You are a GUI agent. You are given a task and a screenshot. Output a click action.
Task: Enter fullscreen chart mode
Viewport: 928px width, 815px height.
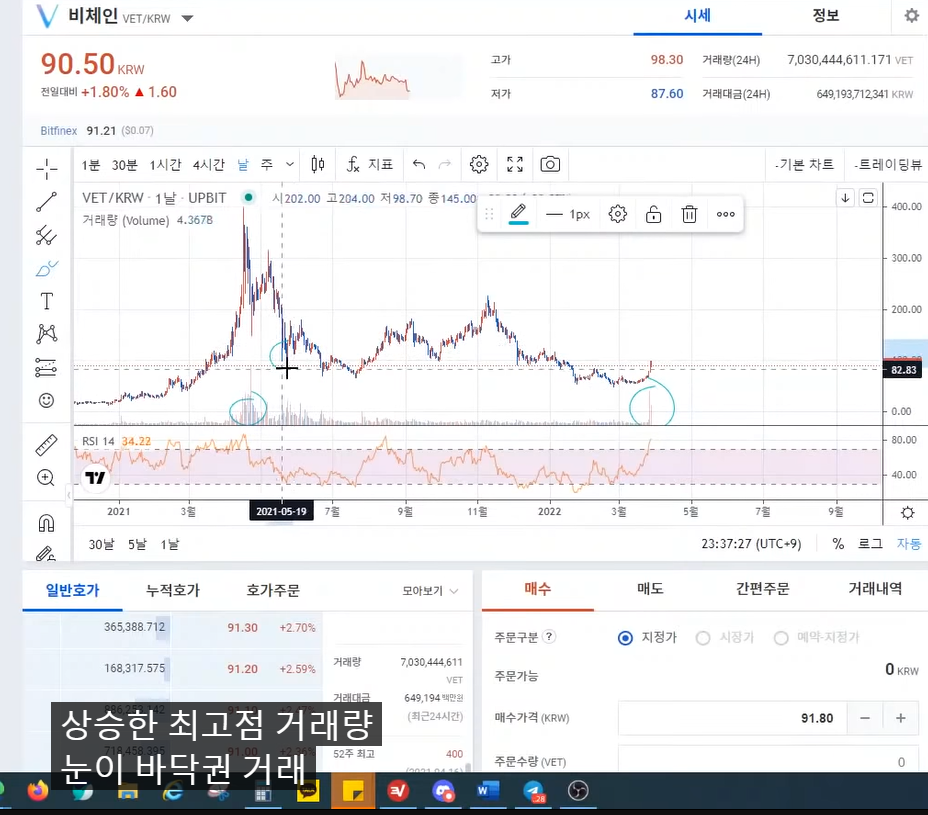(515, 165)
